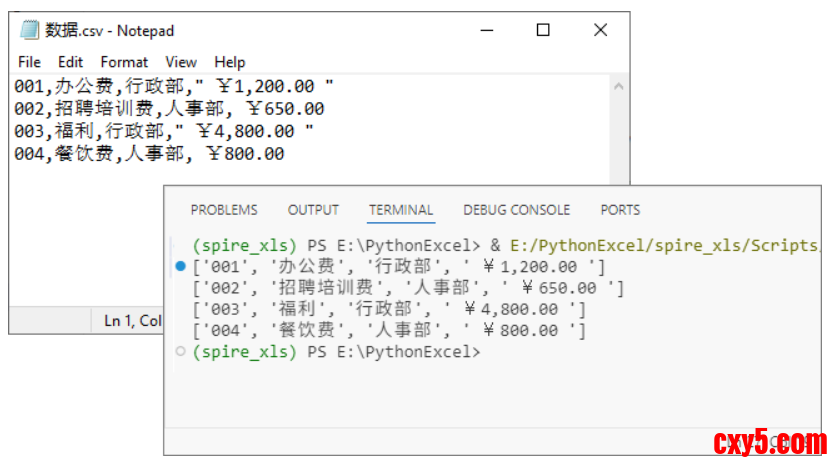This screenshot has height=462, width=832.
Task: Open the Format menu
Action: coord(124,62)
